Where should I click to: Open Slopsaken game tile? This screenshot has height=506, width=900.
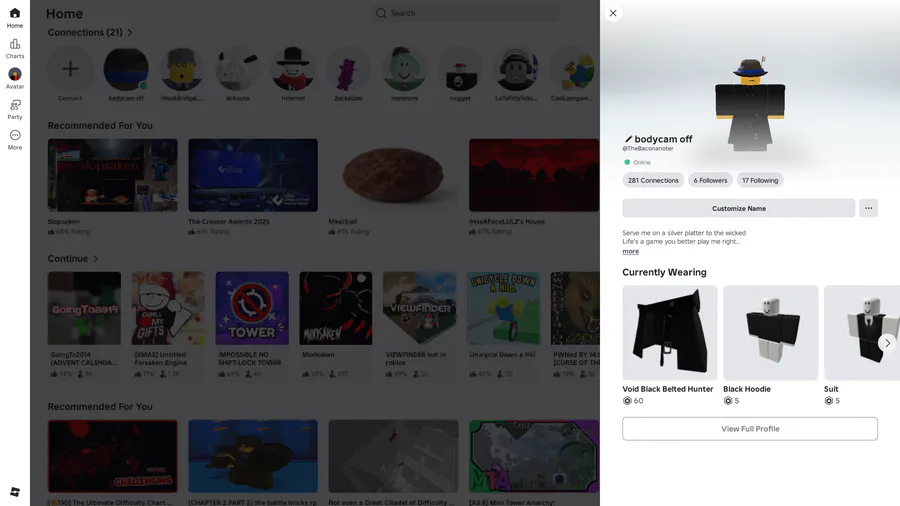(x=112, y=175)
